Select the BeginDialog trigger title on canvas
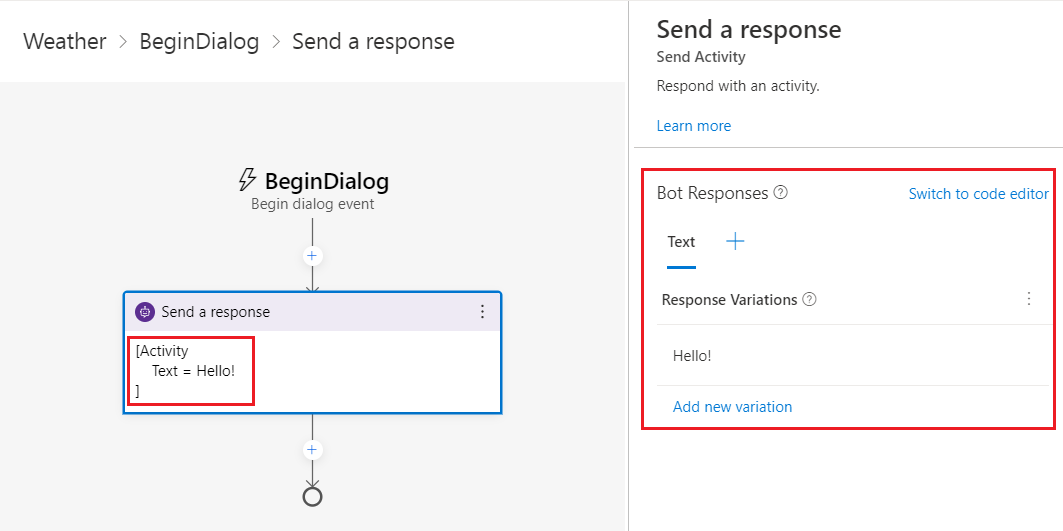This screenshot has width=1063, height=531. tap(326, 181)
